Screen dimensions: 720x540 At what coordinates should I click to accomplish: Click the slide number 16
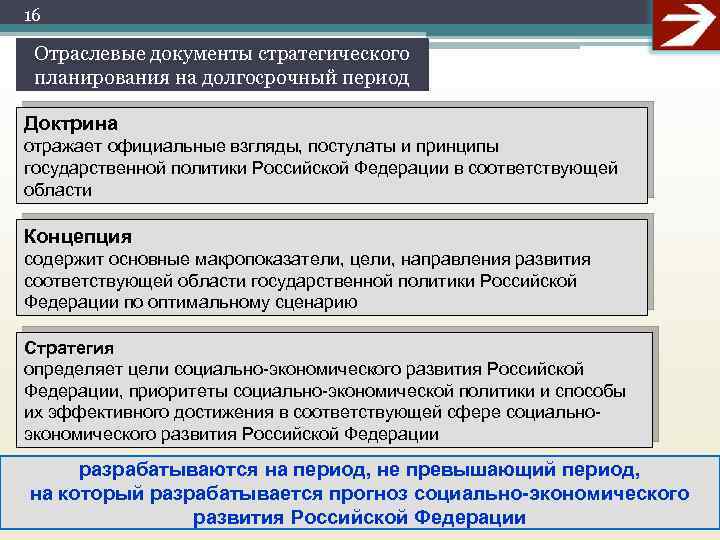tap(32, 16)
